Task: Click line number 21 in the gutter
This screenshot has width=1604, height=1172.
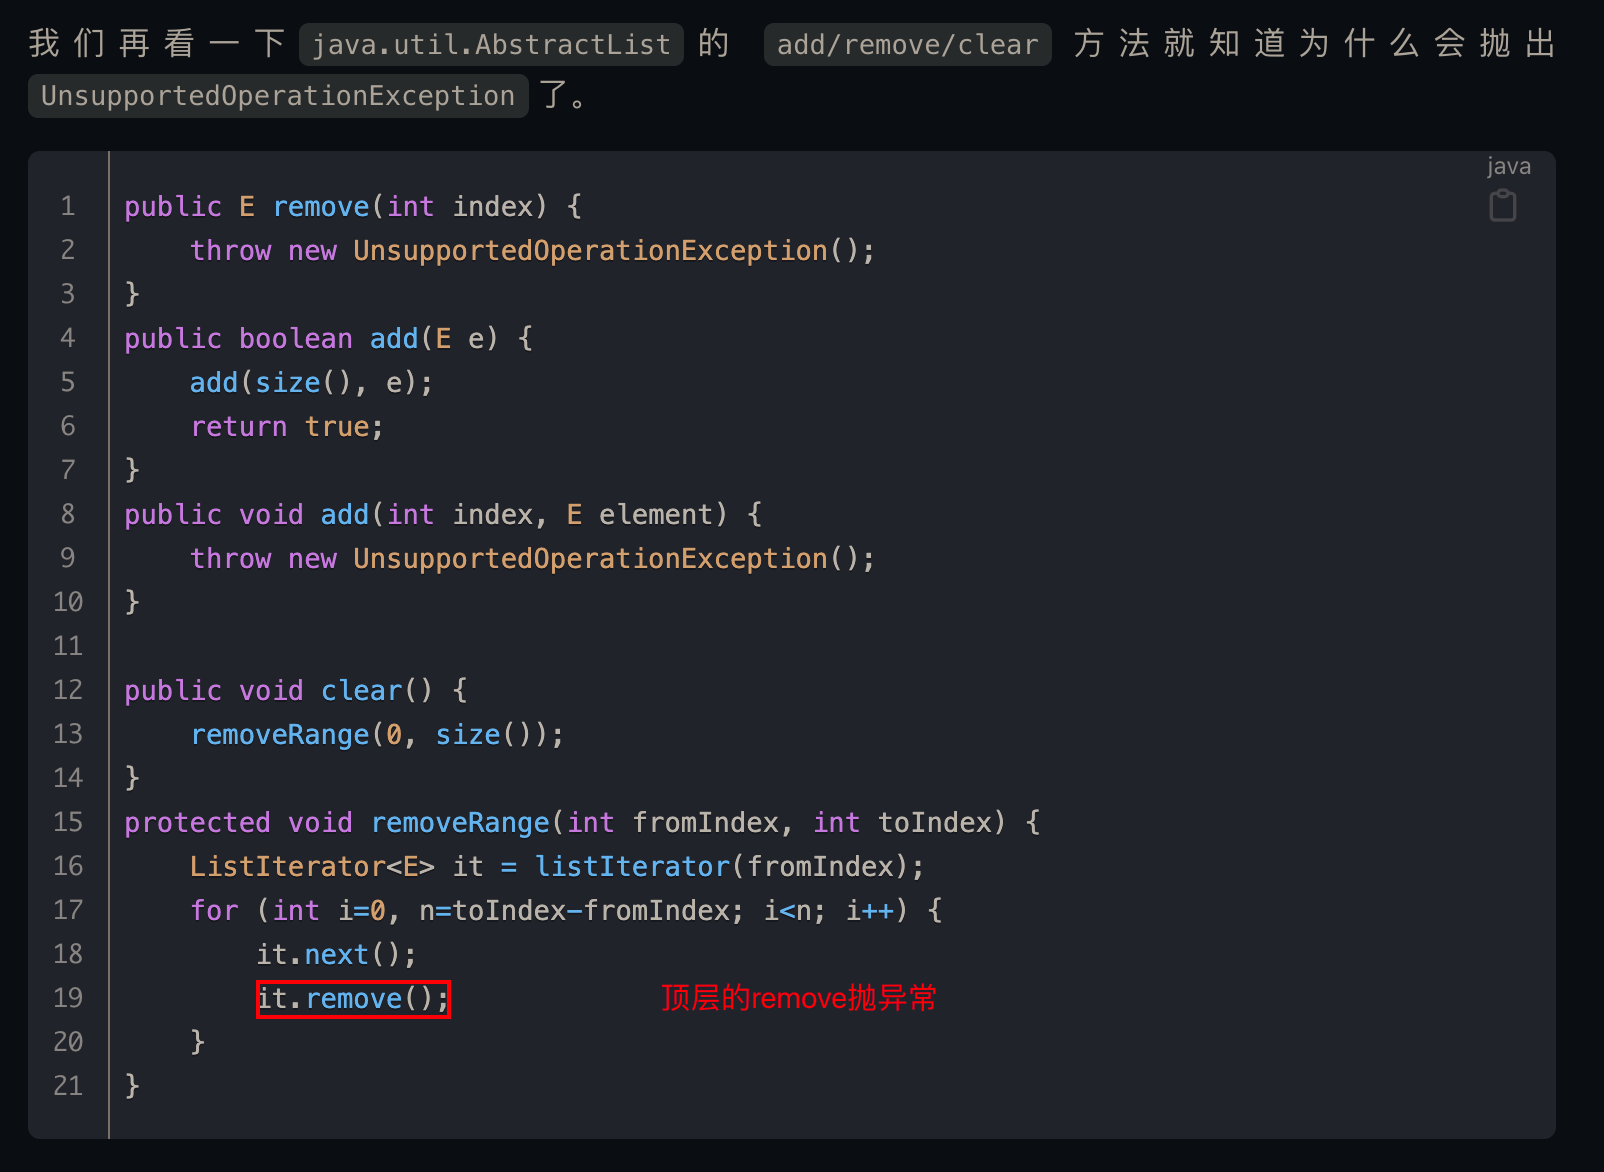Action: pos(68,1086)
